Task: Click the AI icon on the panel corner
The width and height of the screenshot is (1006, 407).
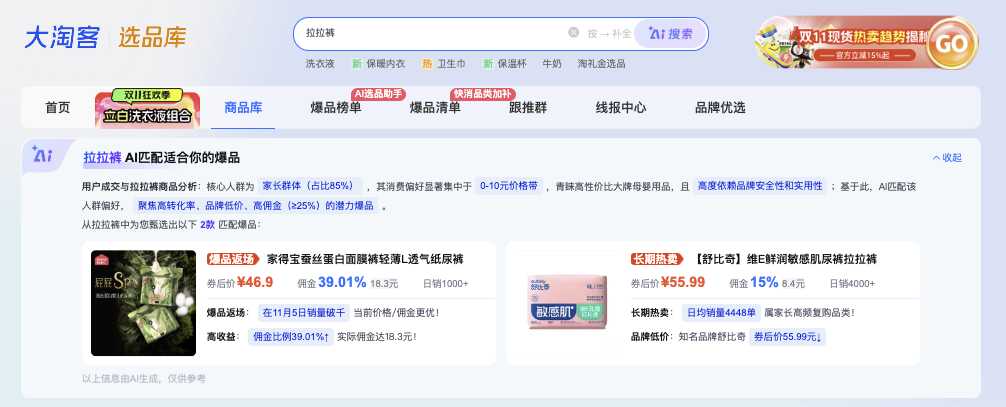Action: [42, 155]
